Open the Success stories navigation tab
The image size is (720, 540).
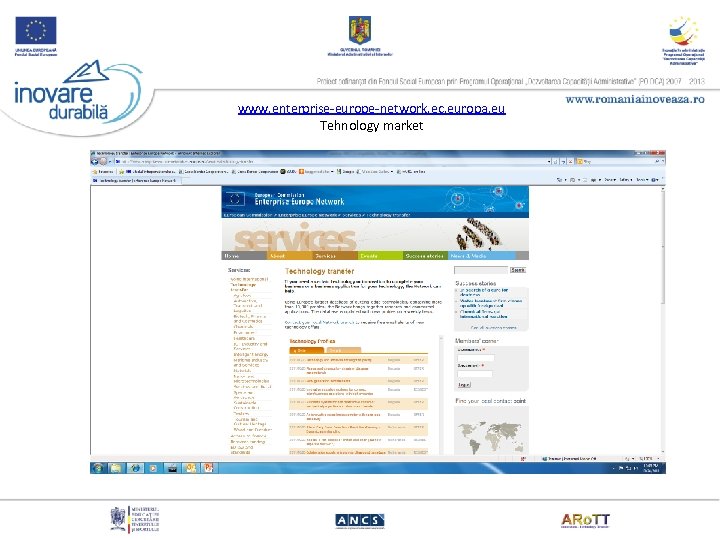point(425,256)
